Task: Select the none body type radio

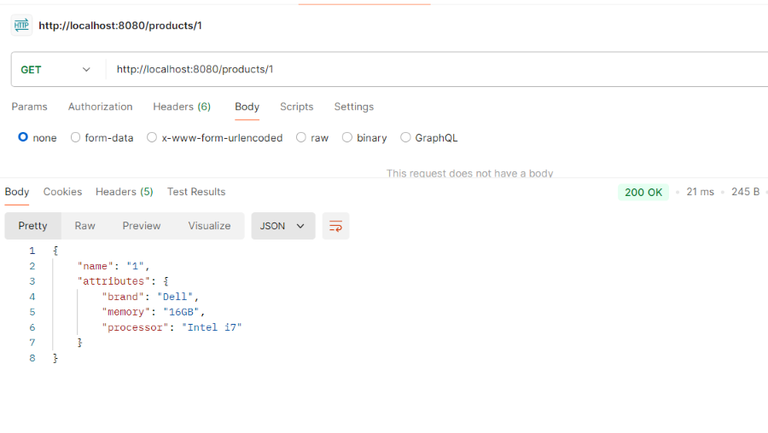Action: (x=23, y=137)
